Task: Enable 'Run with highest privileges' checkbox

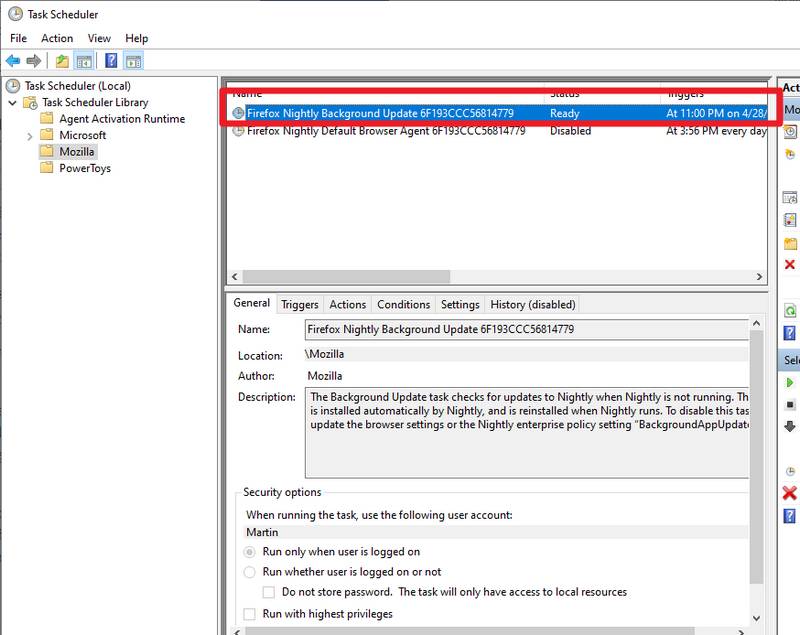Action: tap(250, 614)
